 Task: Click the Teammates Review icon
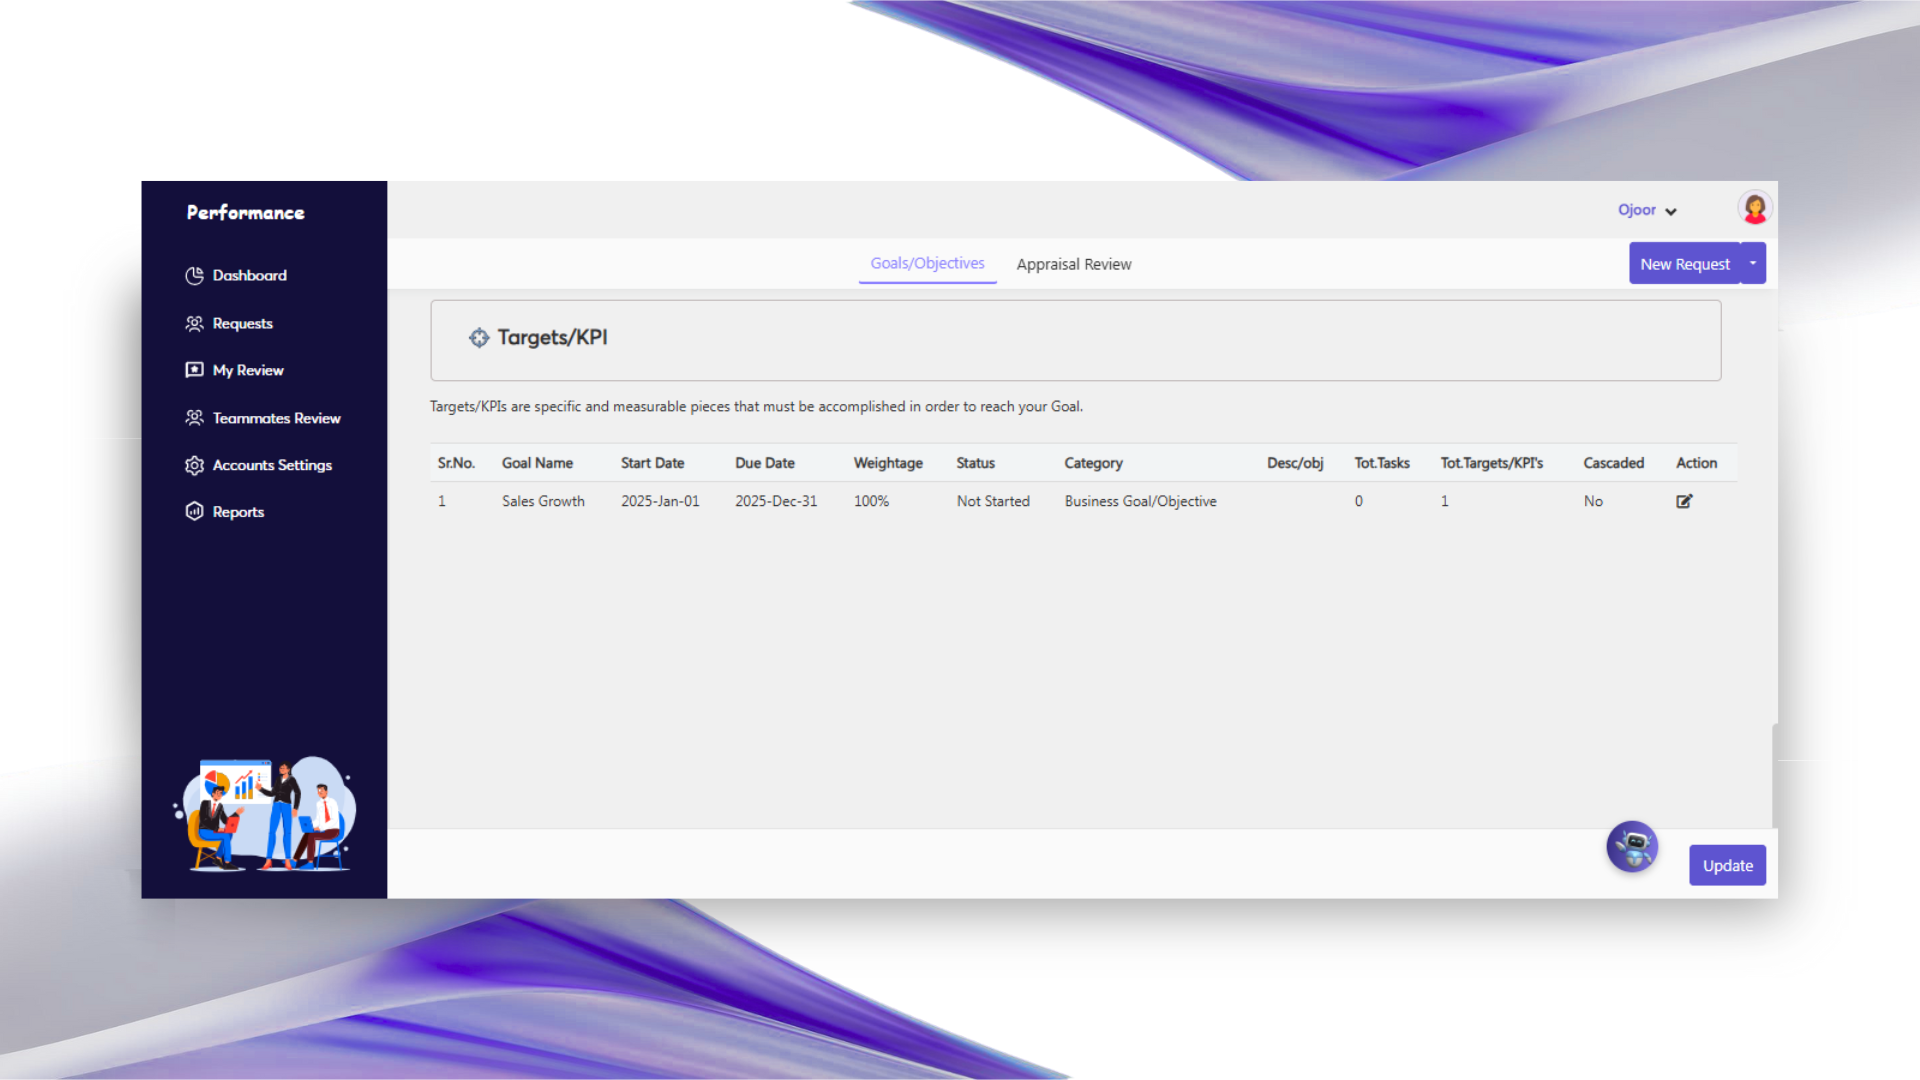tap(194, 418)
